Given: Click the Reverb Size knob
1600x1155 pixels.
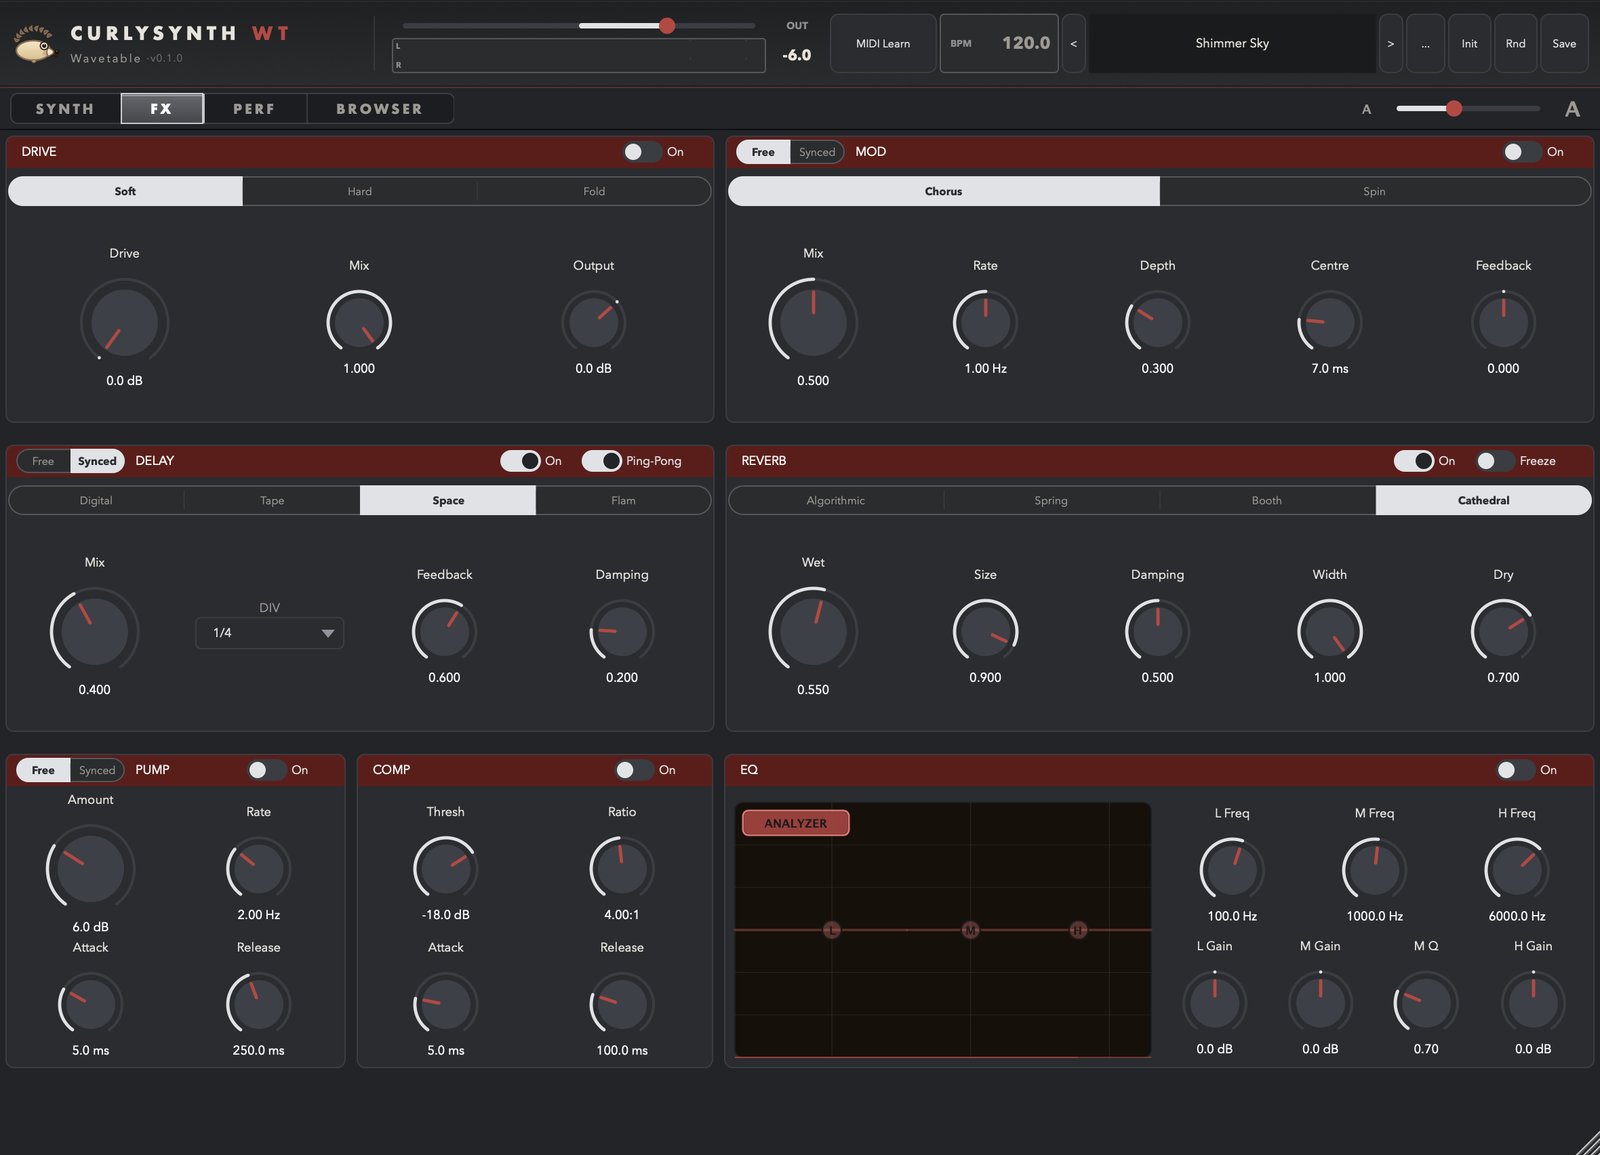Looking at the screenshot, I should [985, 631].
